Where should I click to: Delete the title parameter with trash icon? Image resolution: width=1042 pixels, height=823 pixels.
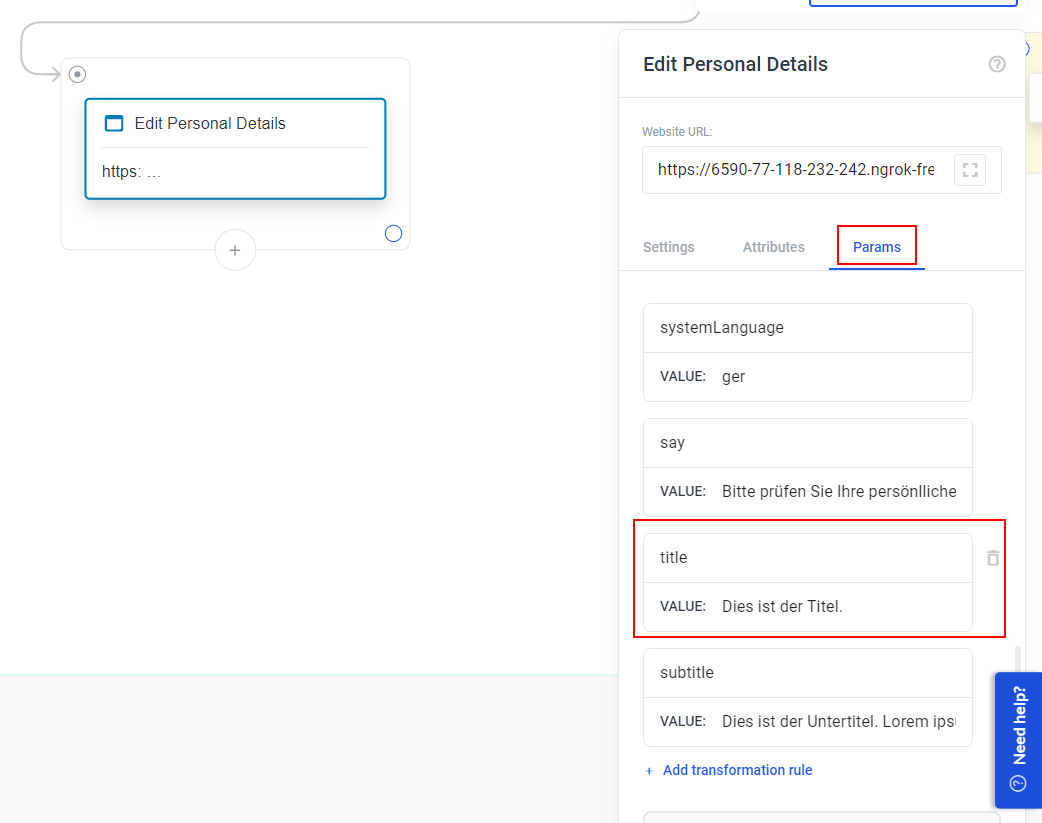tap(993, 558)
